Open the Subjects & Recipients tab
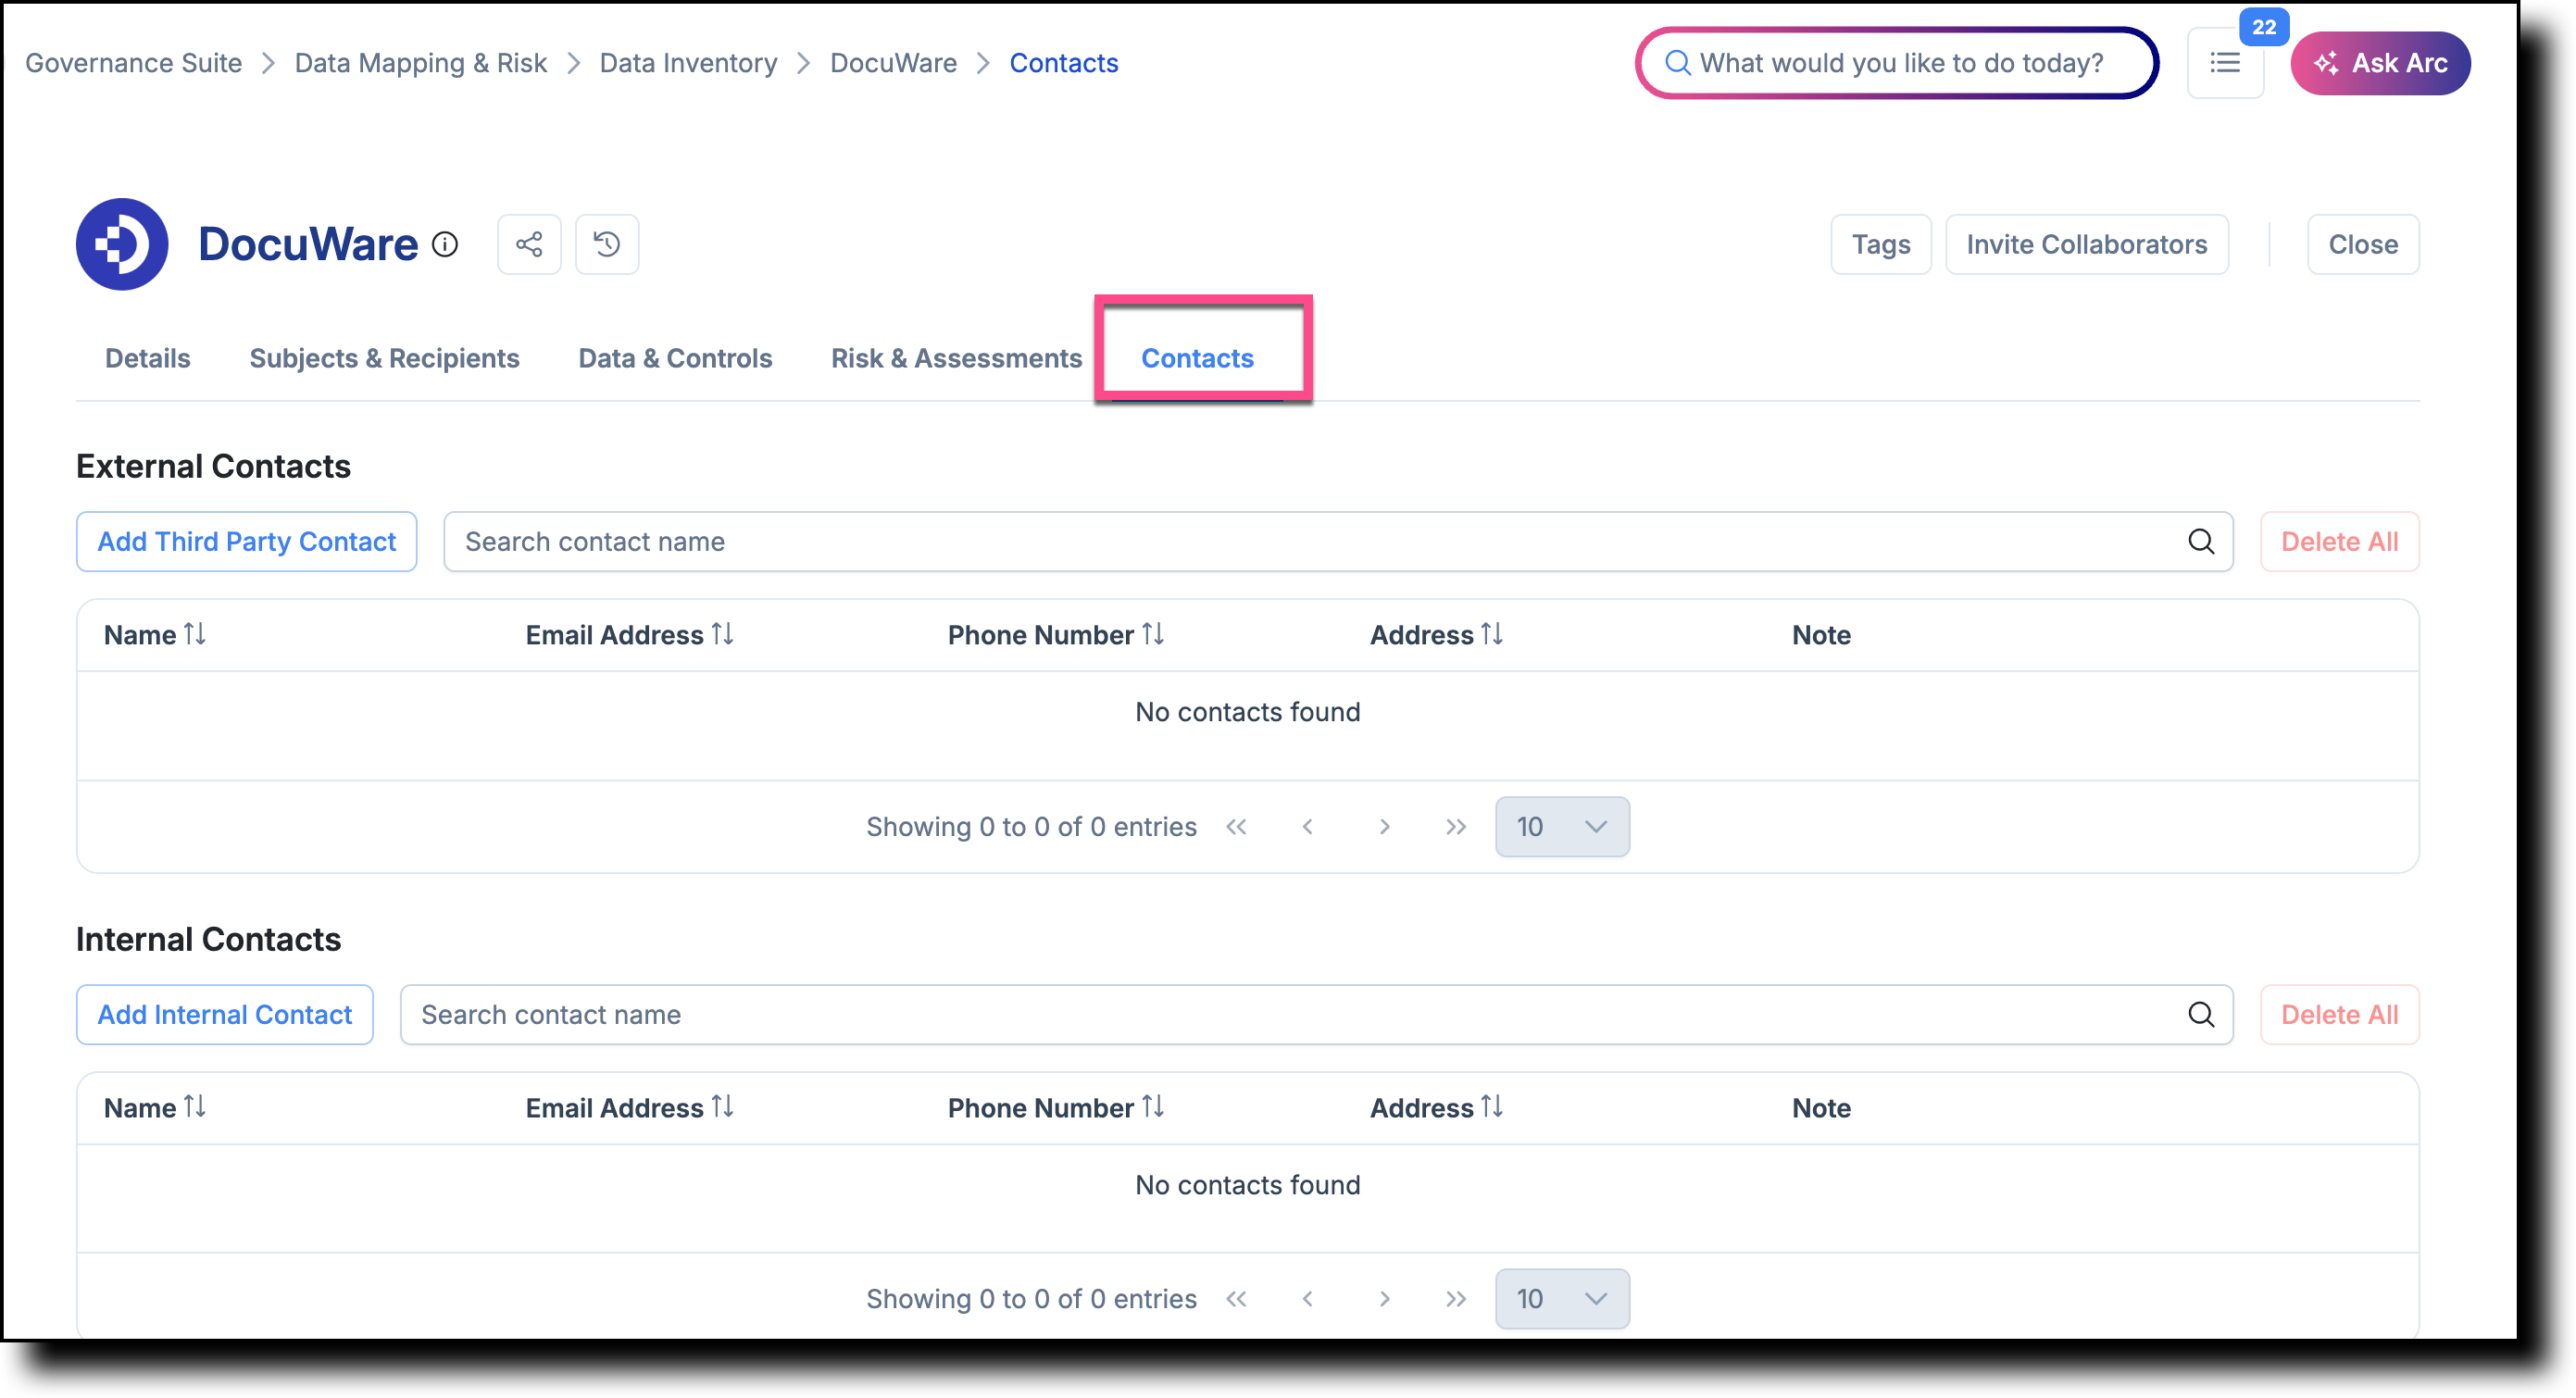 click(x=384, y=358)
